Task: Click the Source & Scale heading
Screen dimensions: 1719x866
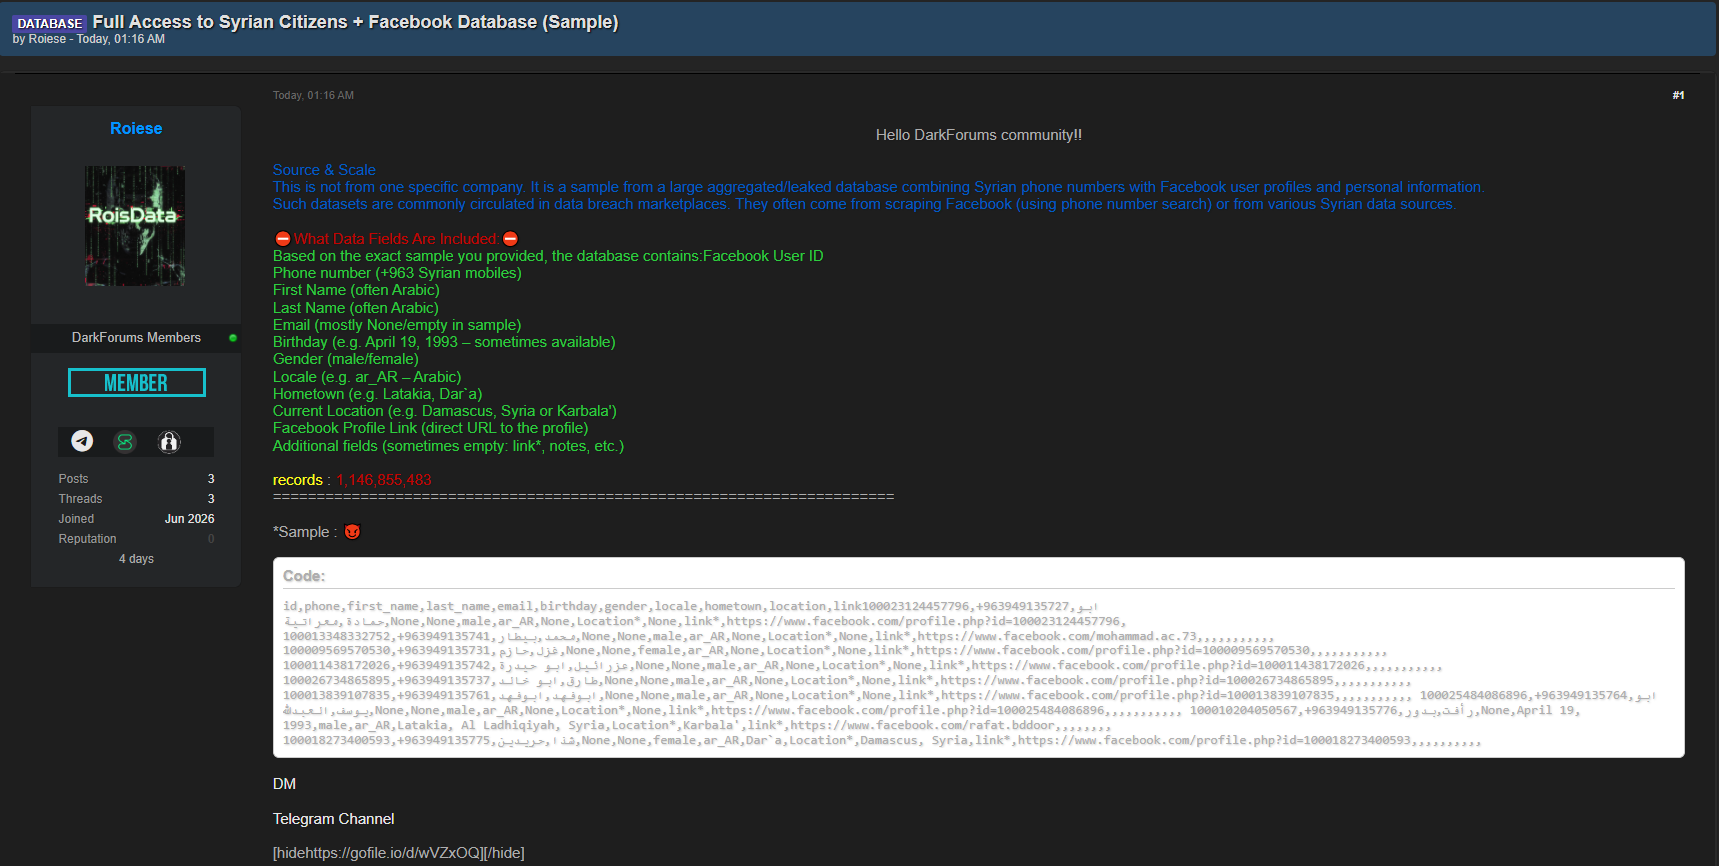Action: [x=324, y=170]
